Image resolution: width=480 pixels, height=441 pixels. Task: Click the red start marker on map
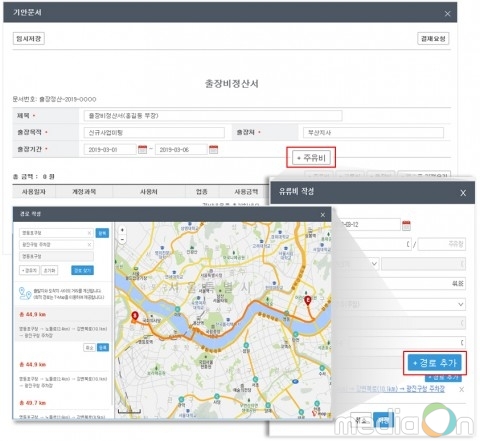pyautogui.click(x=135, y=316)
